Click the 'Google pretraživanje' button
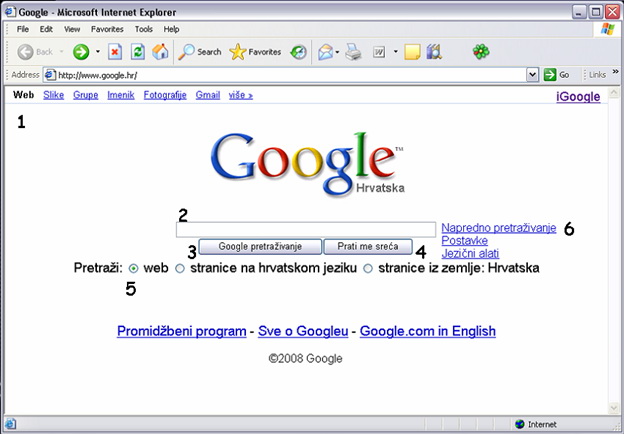The image size is (625, 435). click(x=259, y=246)
